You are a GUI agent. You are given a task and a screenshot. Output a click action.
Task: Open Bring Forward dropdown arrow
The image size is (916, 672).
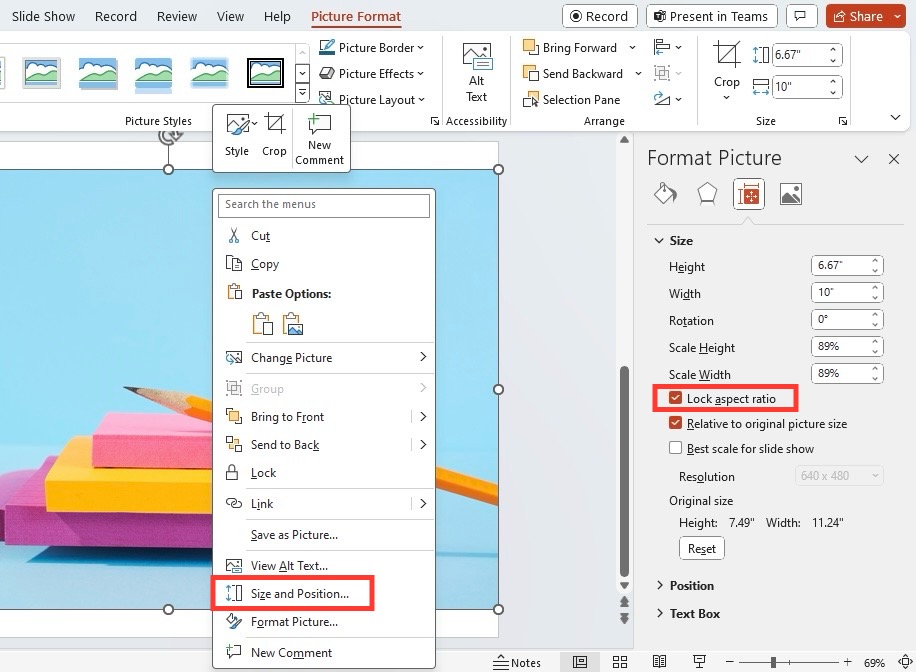coord(633,47)
